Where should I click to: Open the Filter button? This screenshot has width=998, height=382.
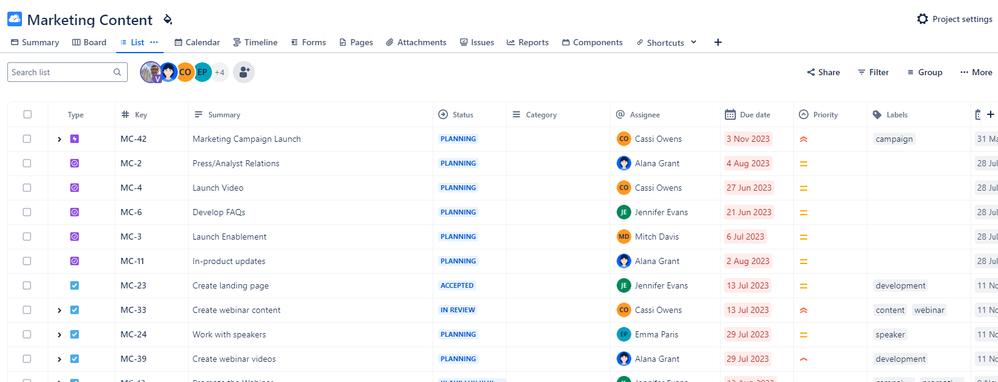(x=873, y=73)
